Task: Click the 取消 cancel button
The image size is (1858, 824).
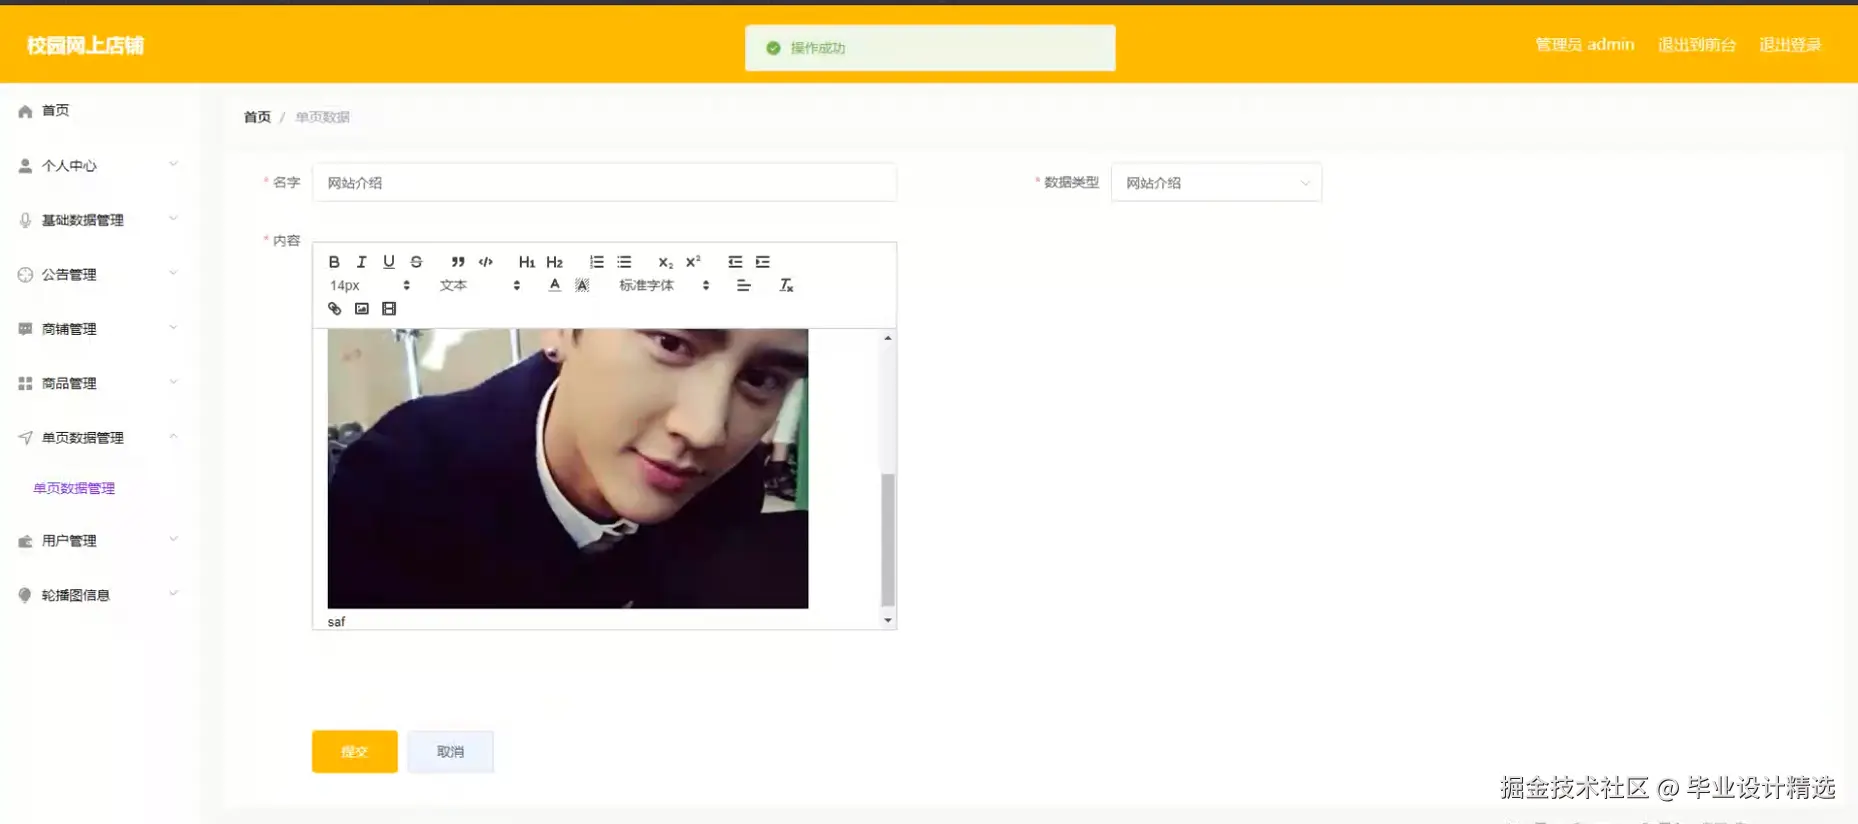Action: pos(450,752)
